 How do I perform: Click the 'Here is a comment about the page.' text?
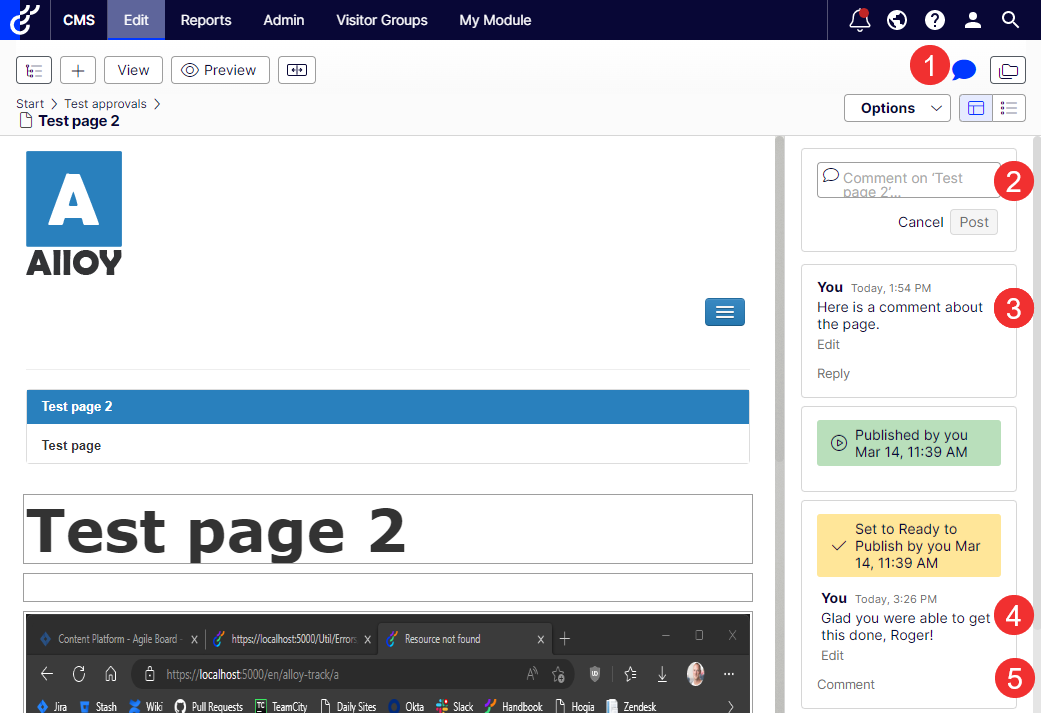pyautogui.click(x=900, y=315)
